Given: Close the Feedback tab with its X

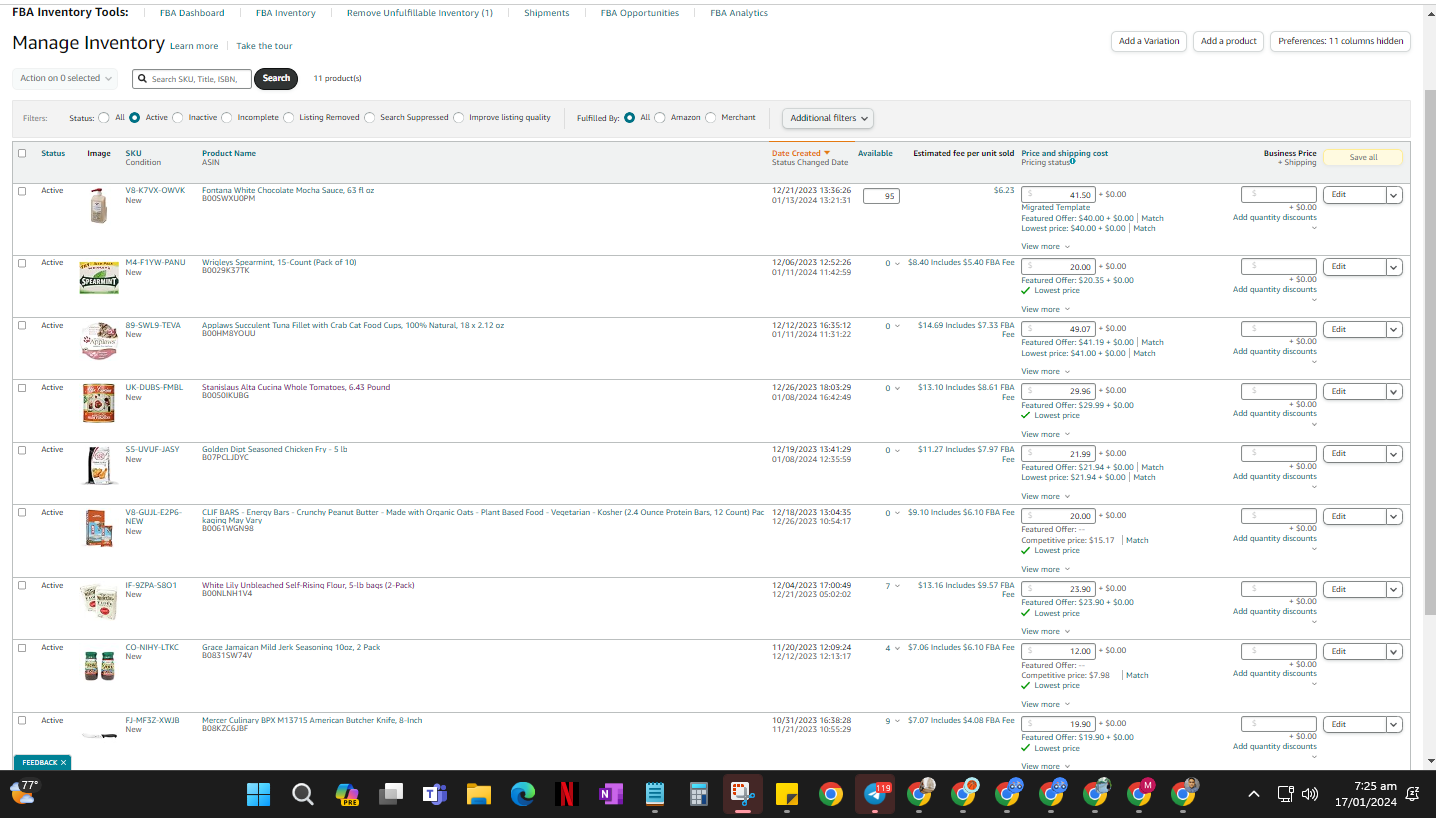Looking at the screenshot, I should click(63, 762).
